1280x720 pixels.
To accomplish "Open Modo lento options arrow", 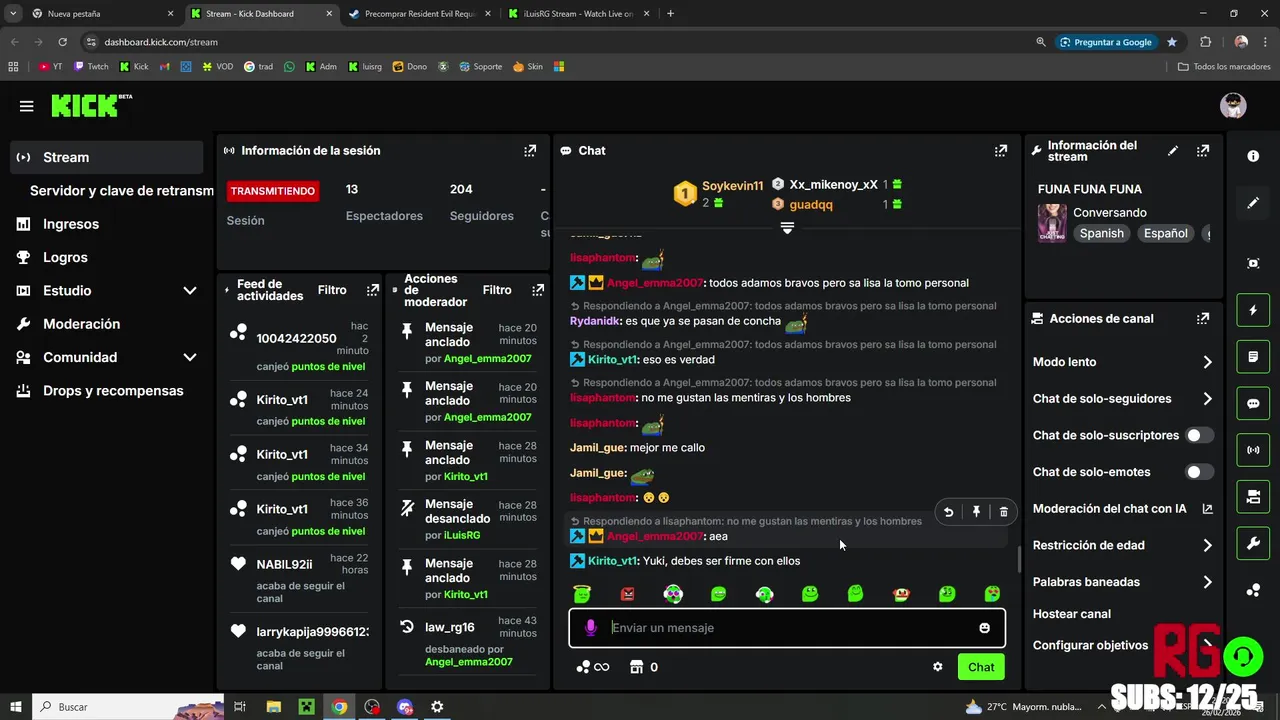I will [x=1207, y=362].
